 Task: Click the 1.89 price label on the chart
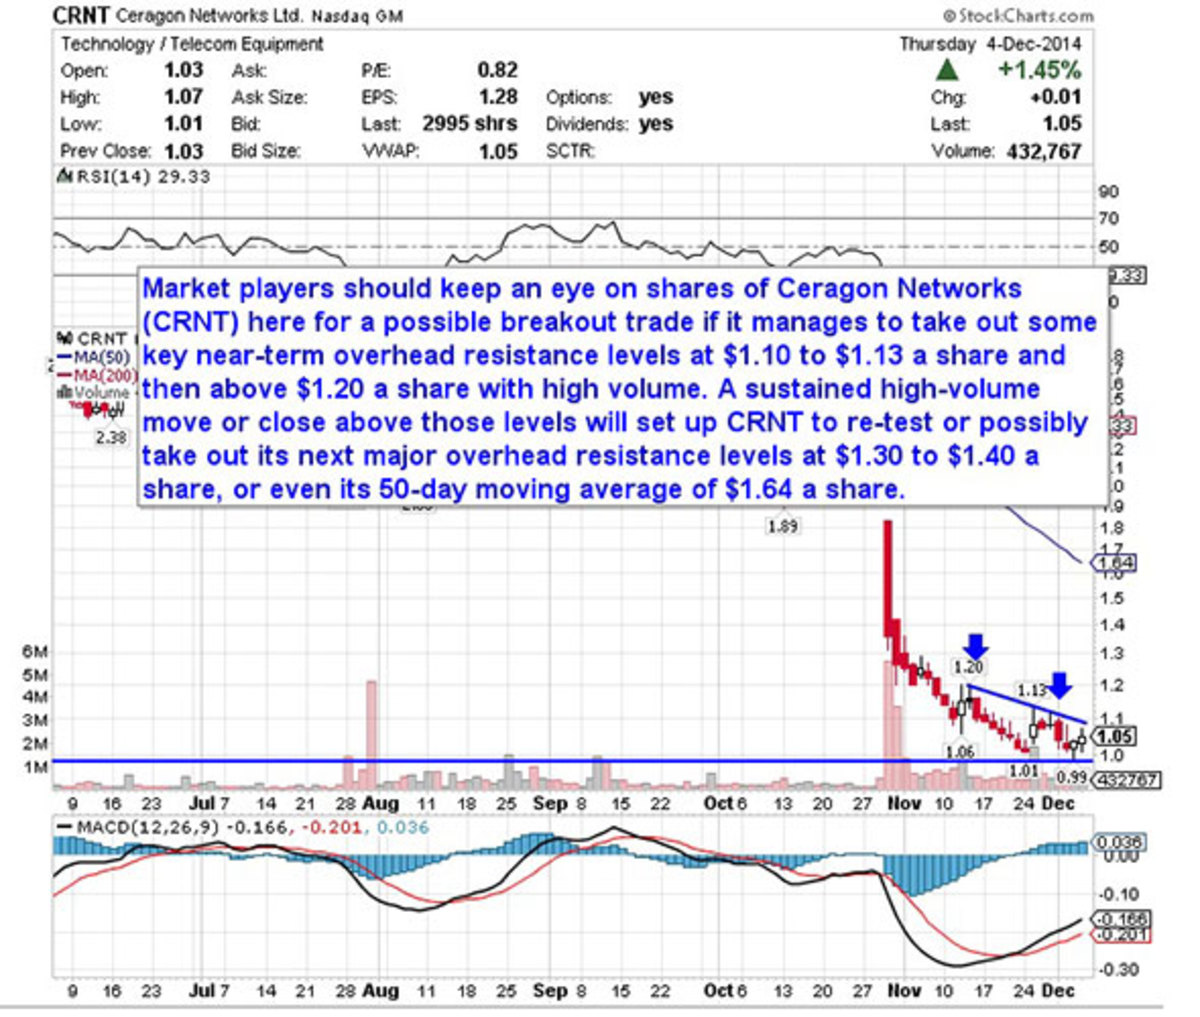tap(782, 527)
